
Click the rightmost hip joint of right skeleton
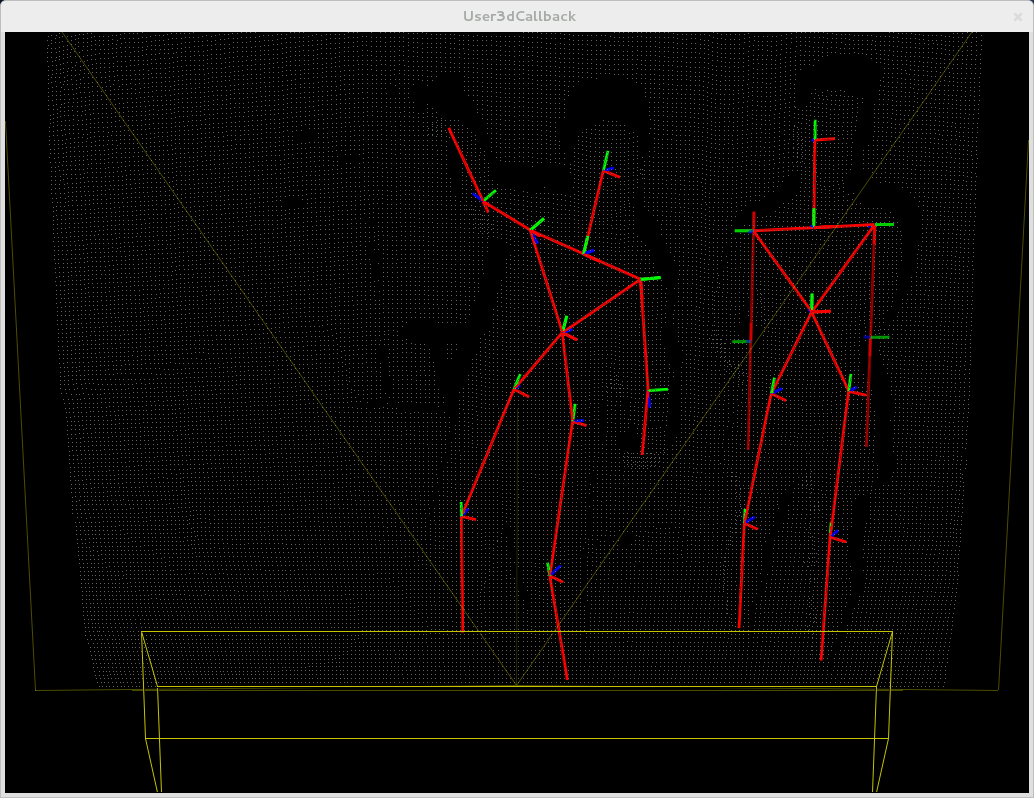tap(849, 390)
